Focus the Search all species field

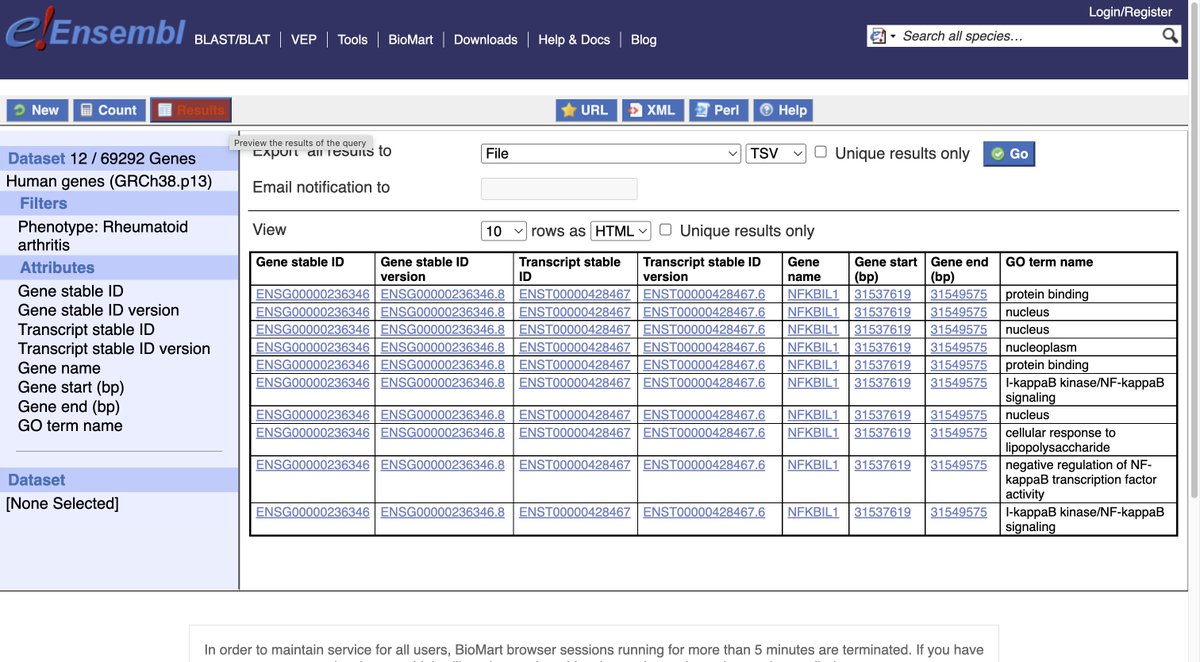pyautogui.click(x=1028, y=36)
